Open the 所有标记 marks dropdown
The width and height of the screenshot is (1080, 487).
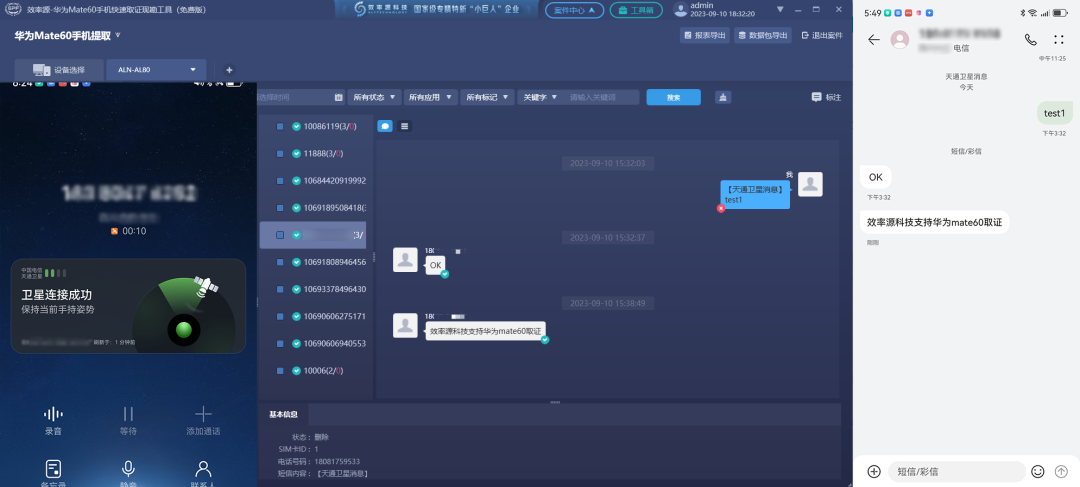coord(488,98)
